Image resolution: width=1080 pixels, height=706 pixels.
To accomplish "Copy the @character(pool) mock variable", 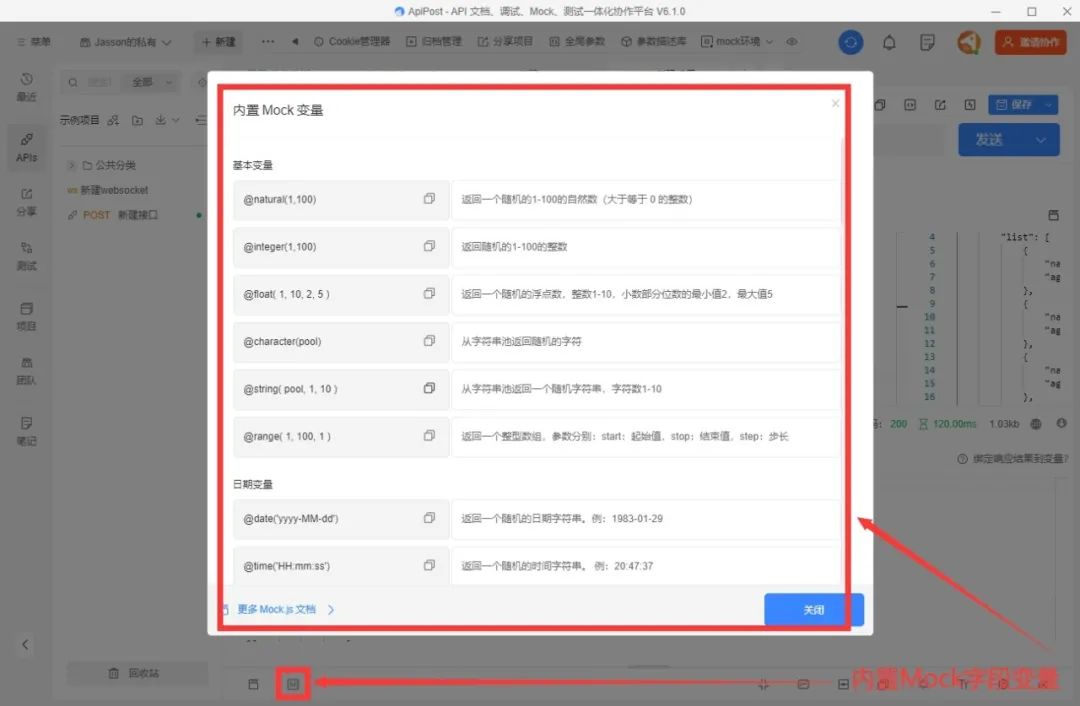I will [x=429, y=341].
